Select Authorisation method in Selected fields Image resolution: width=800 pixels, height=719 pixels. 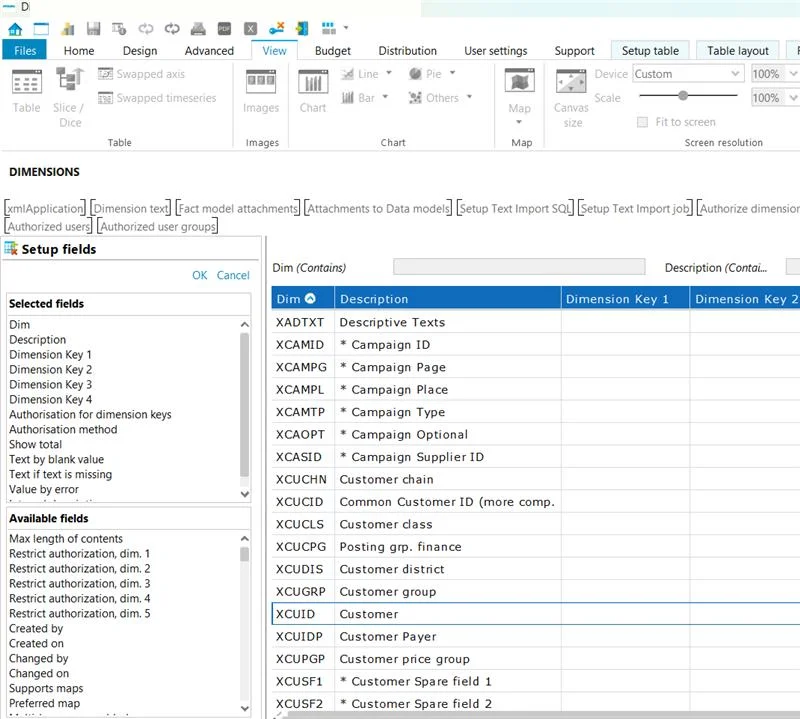[63, 430]
